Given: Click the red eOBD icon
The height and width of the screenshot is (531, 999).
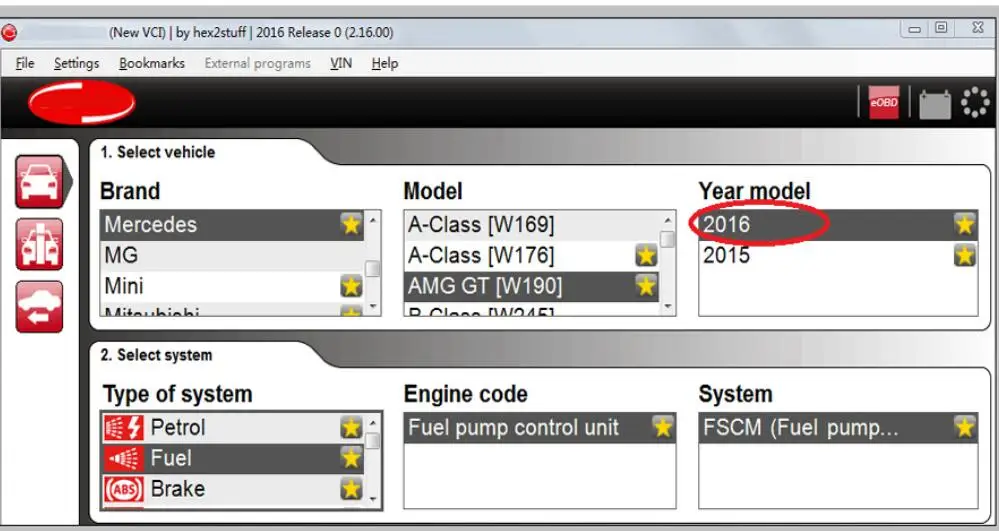Looking at the screenshot, I should coord(884,102).
